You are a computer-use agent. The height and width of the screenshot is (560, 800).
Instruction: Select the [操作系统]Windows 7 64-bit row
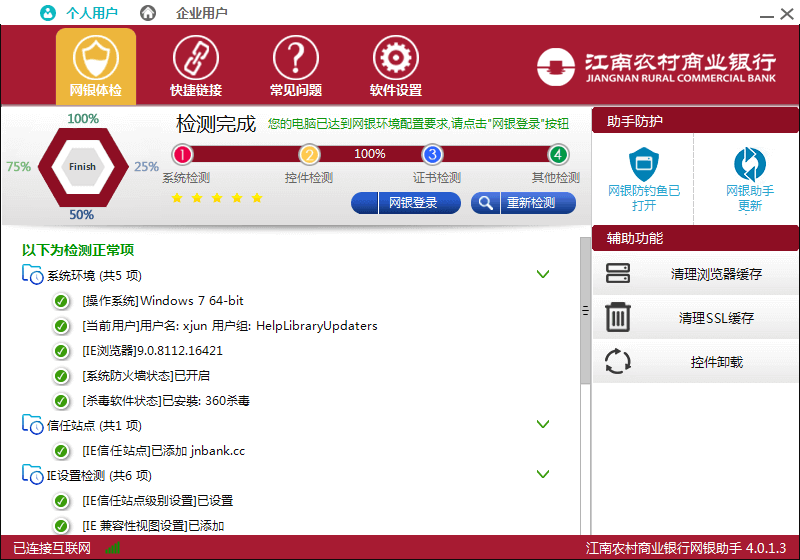point(163,301)
